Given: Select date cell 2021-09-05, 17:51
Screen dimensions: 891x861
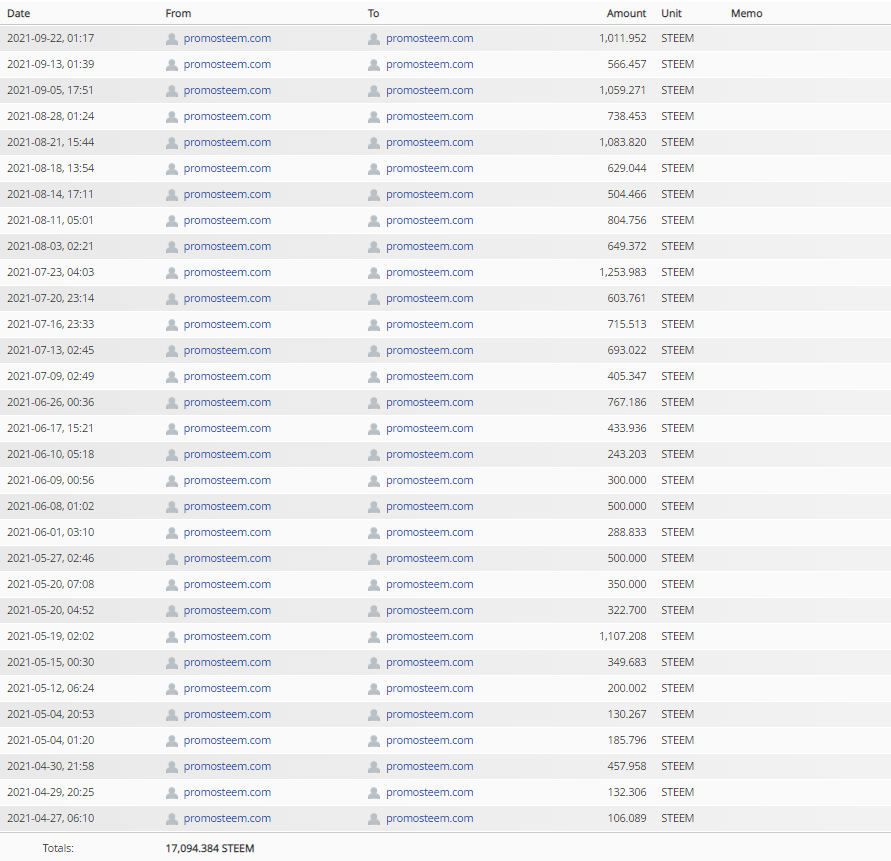Looking at the screenshot, I should pyautogui.click(x=51, y=90).
